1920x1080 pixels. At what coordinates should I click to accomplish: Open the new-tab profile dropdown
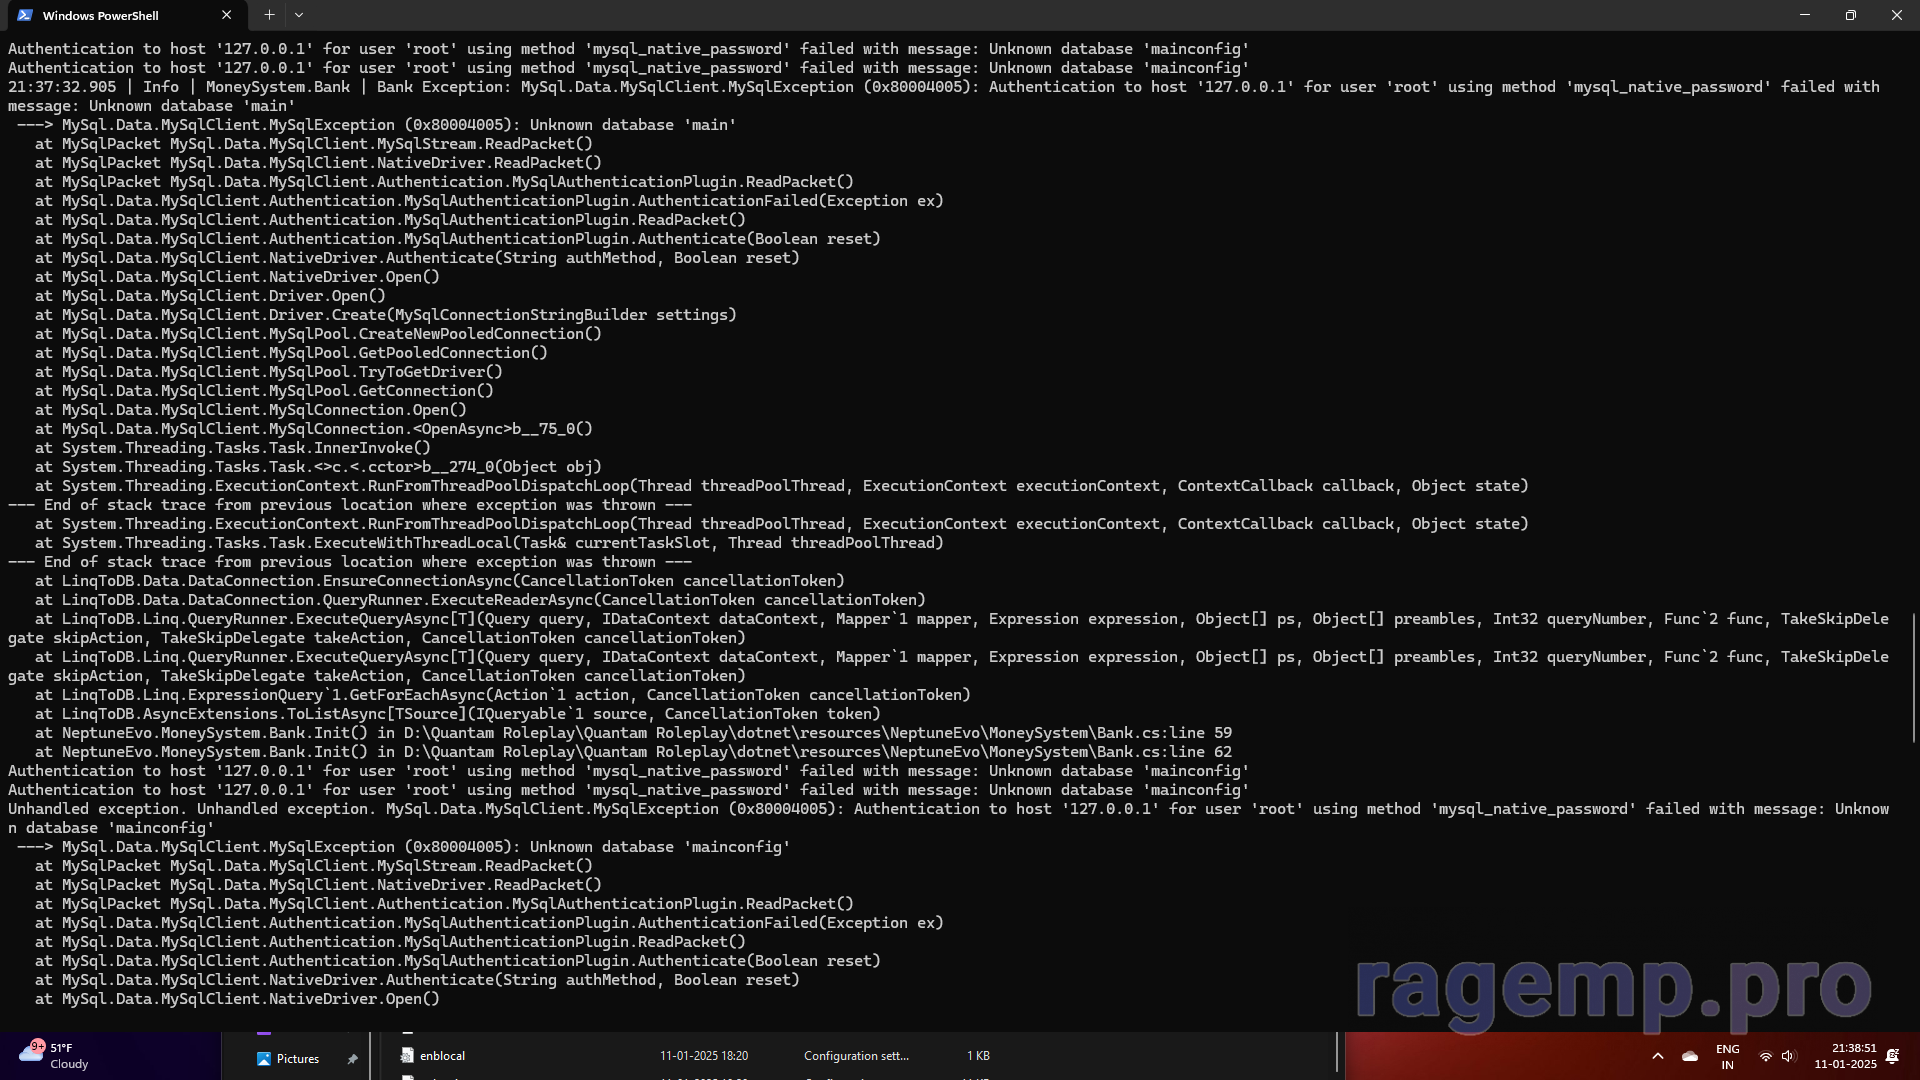click(x=299, y=15)
